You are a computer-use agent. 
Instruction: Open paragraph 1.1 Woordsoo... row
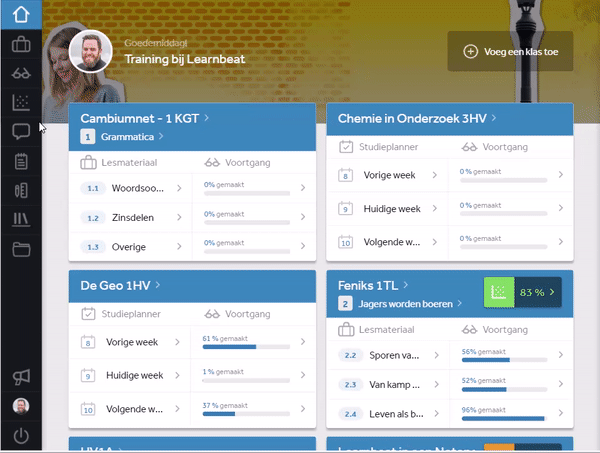click(130, 188)
